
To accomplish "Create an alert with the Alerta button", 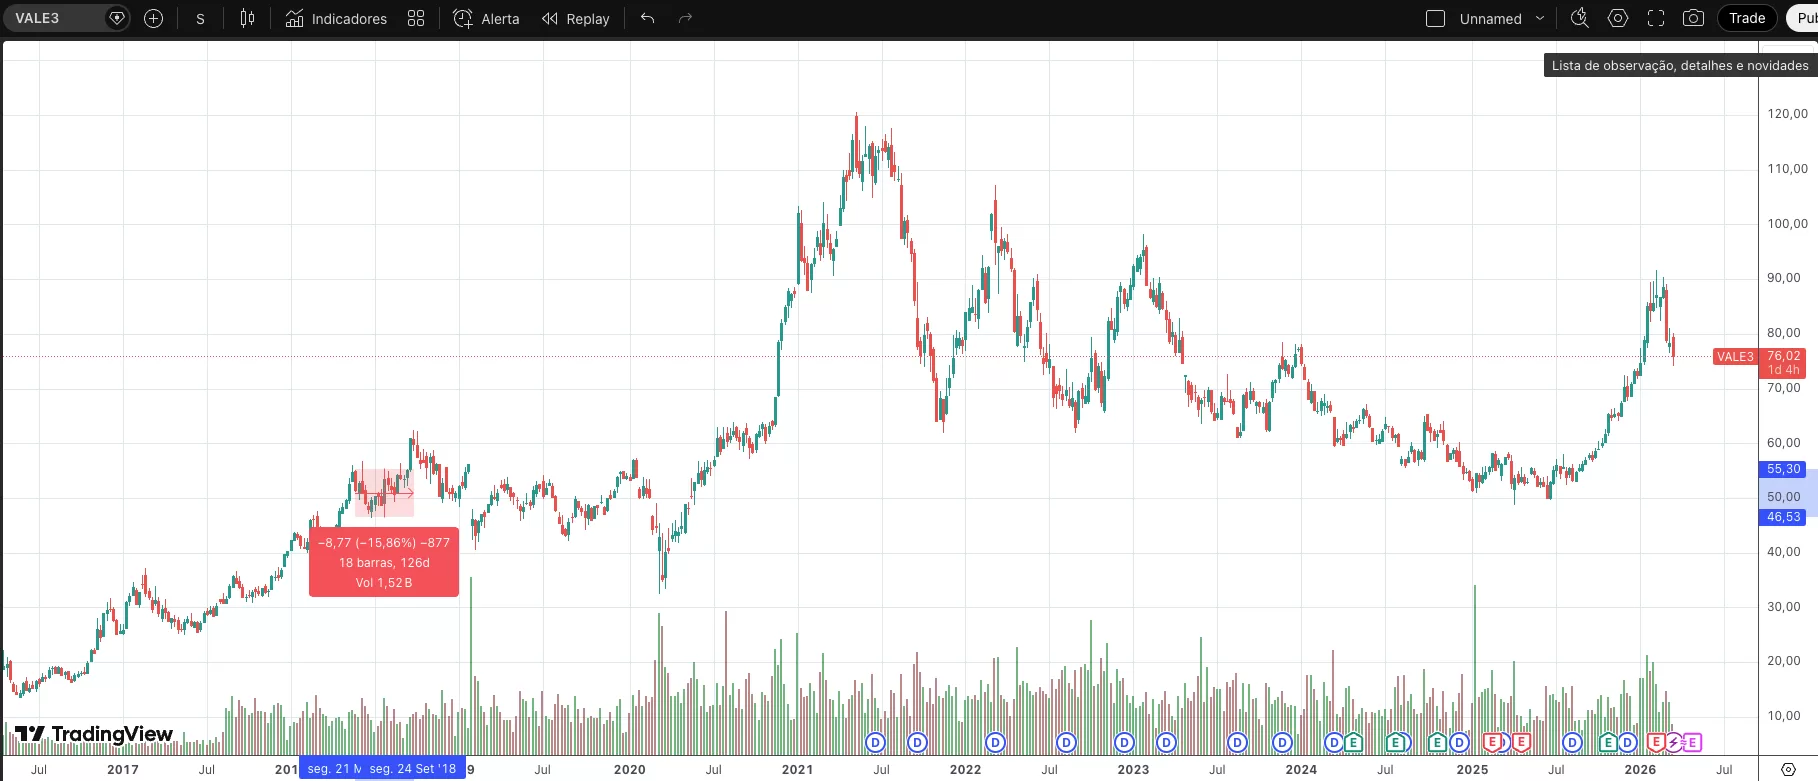I will pos(486,18).
